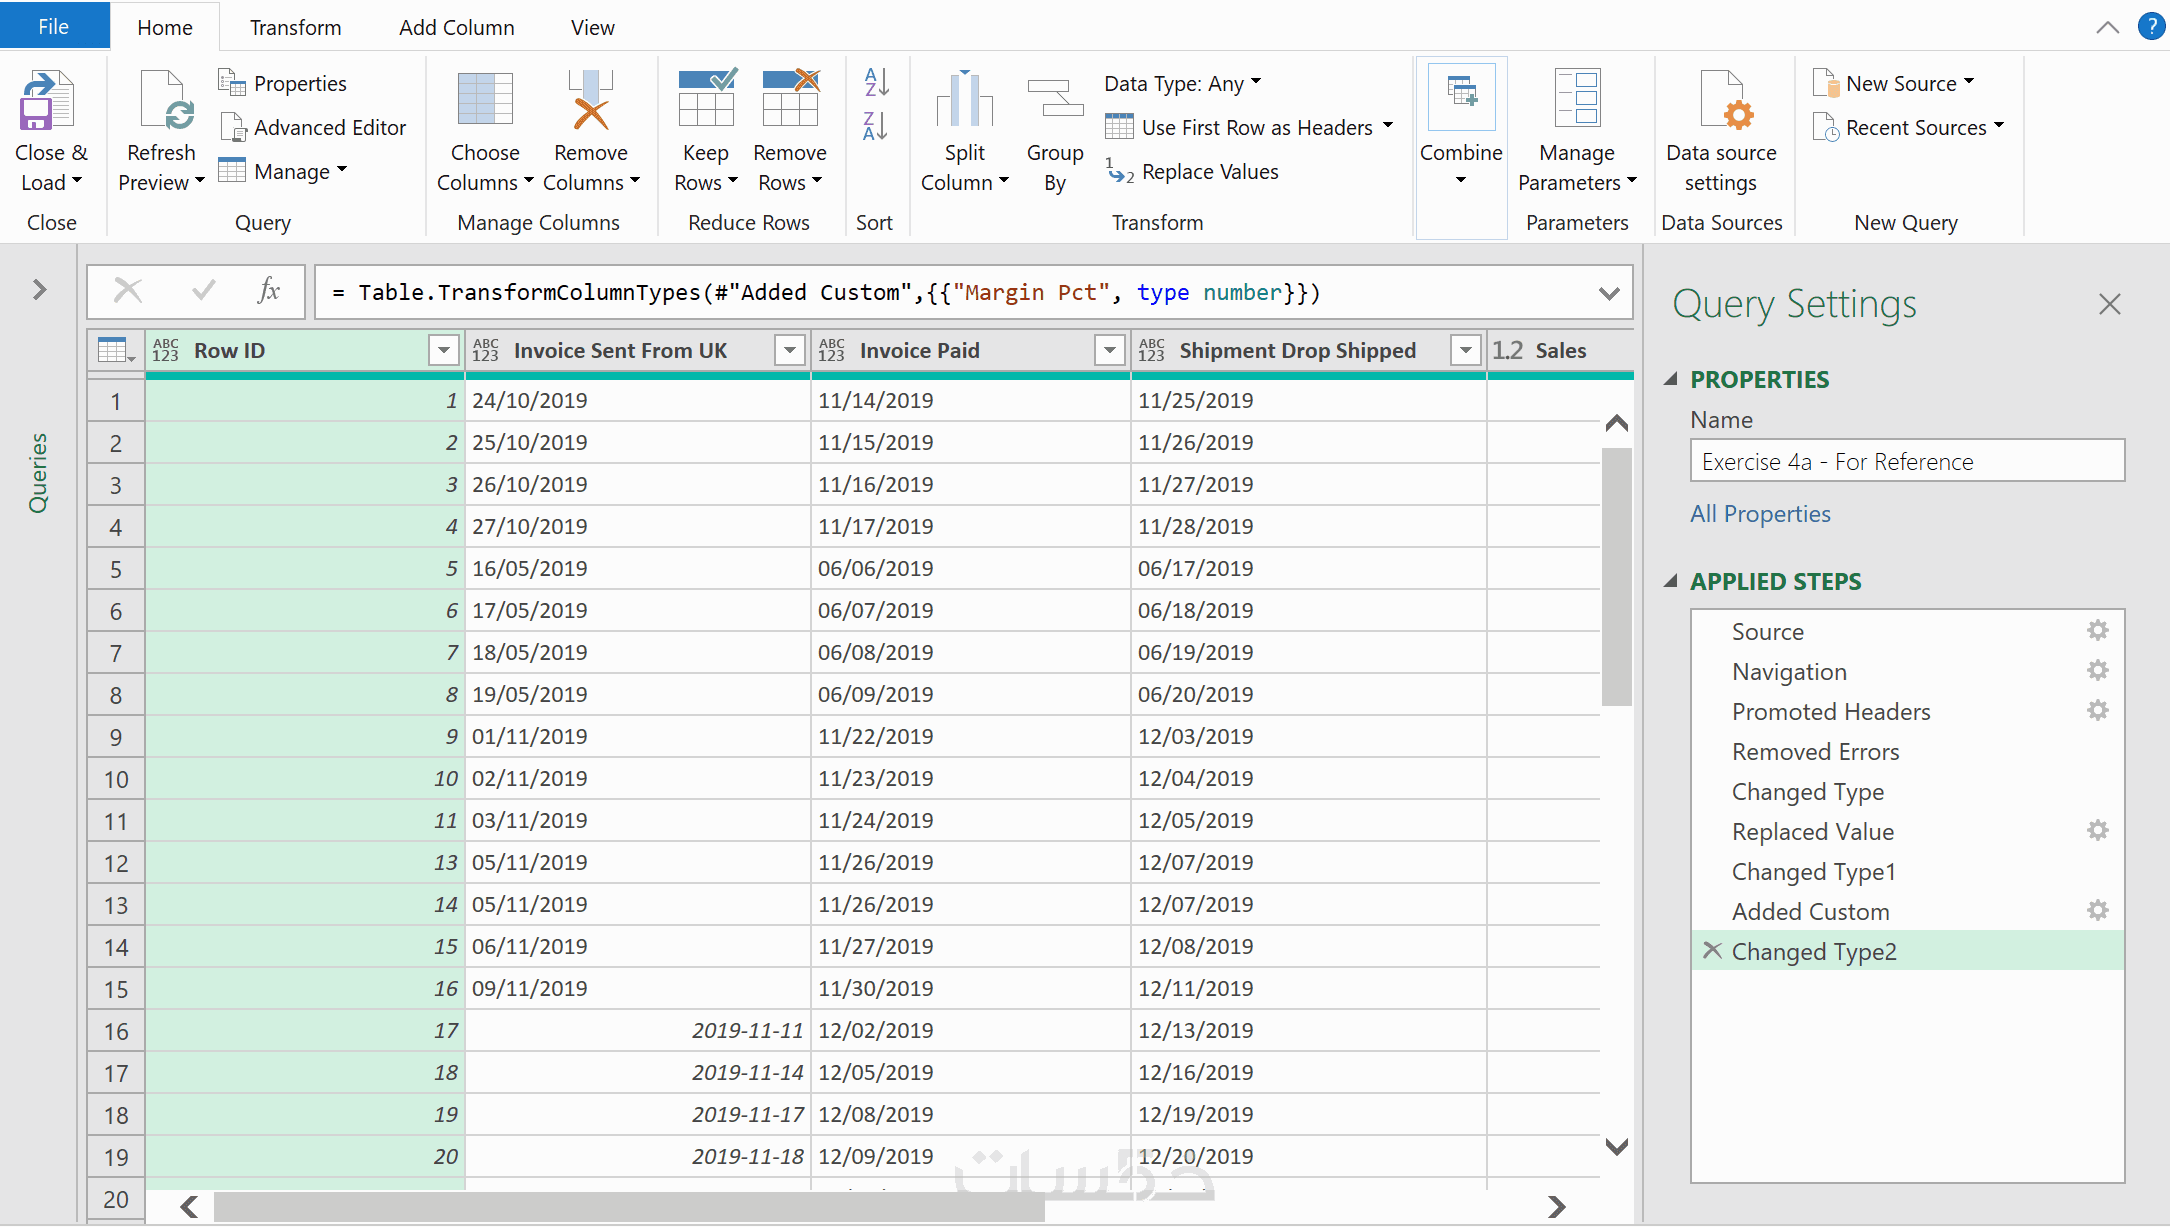This screenshot has height=1227, width=2170.
Task: Open the All Properties link
Action: [1760, 514]
